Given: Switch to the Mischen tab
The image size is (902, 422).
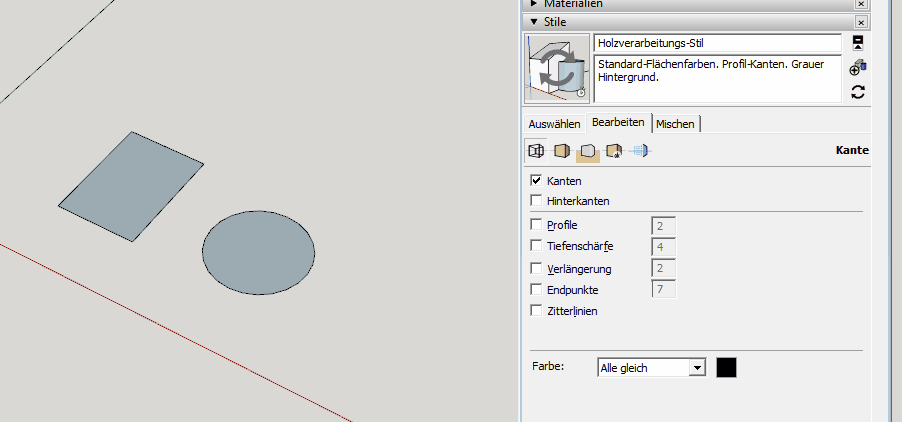Looking at the screenshot, I should (676, 124).
